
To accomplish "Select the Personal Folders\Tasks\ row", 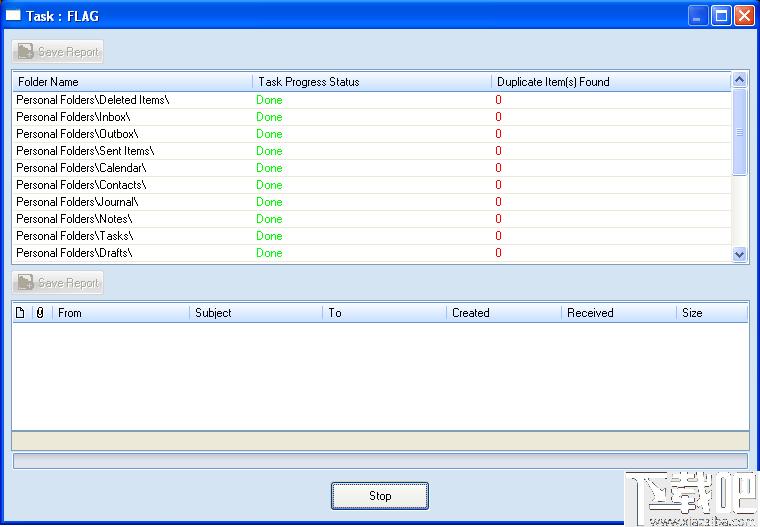I will tap(372, 236).
